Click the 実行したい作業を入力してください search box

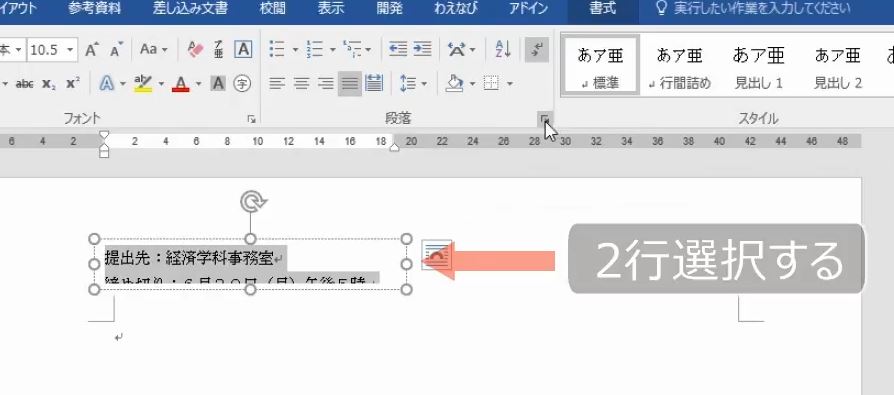click(754, 9)
